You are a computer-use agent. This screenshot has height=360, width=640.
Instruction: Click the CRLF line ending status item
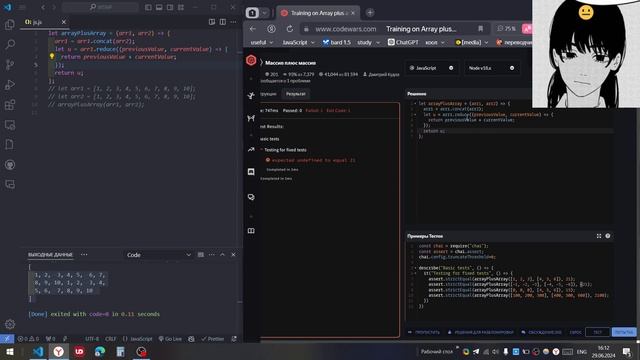[x=111, y=339]
